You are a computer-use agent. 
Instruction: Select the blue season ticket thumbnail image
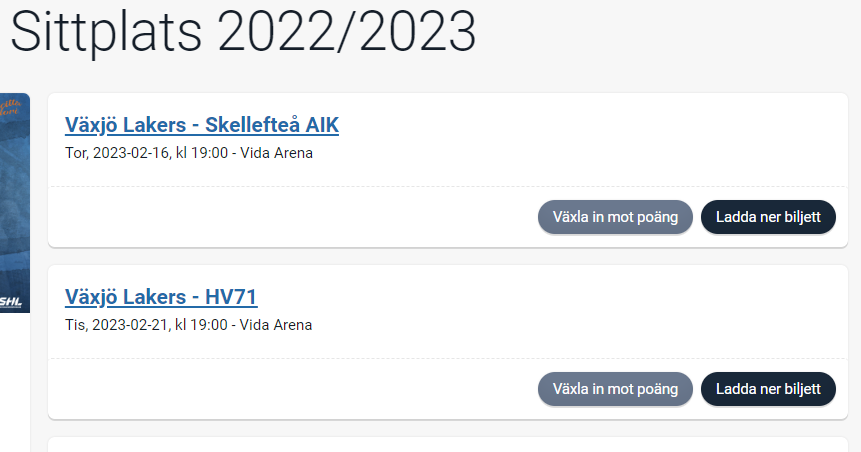[x=15, y=203]
